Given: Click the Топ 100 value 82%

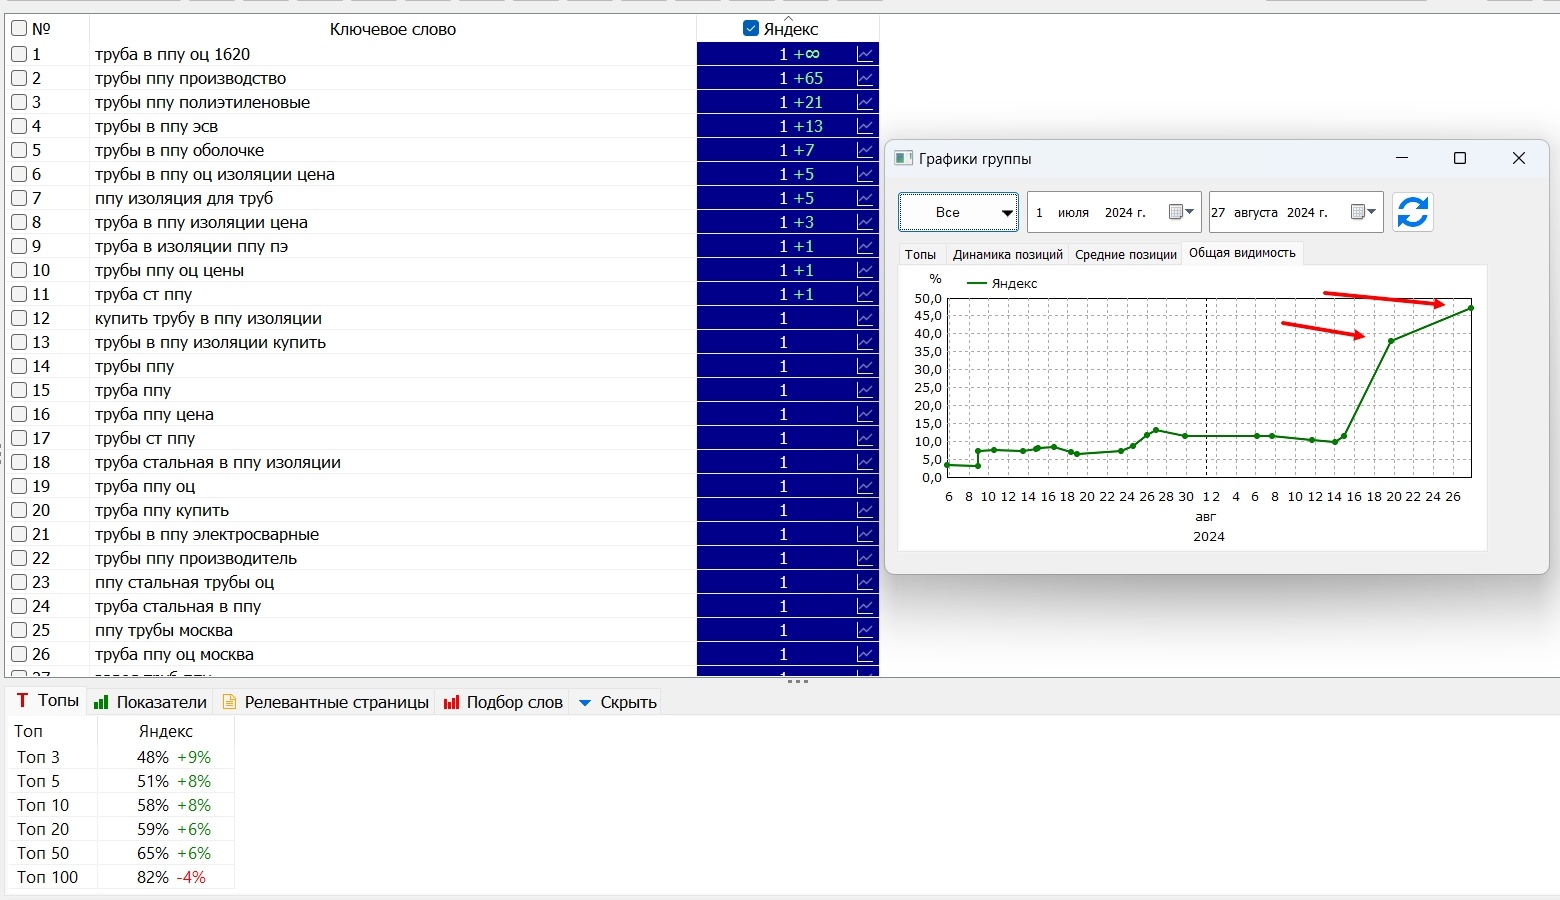Looking at the screenshot, I should pyautogui.click(x=153, y=877).
